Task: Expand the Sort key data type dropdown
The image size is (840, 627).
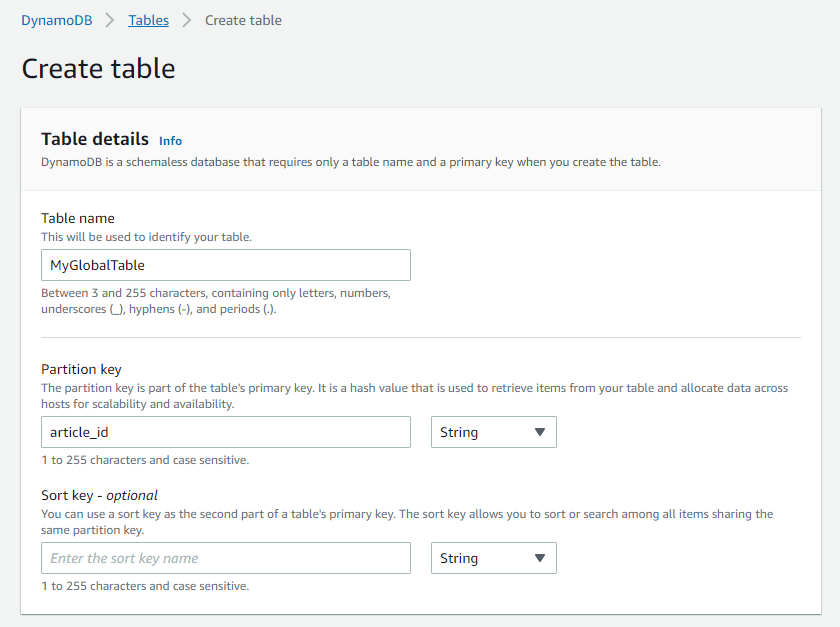Action: coord(493,558)
